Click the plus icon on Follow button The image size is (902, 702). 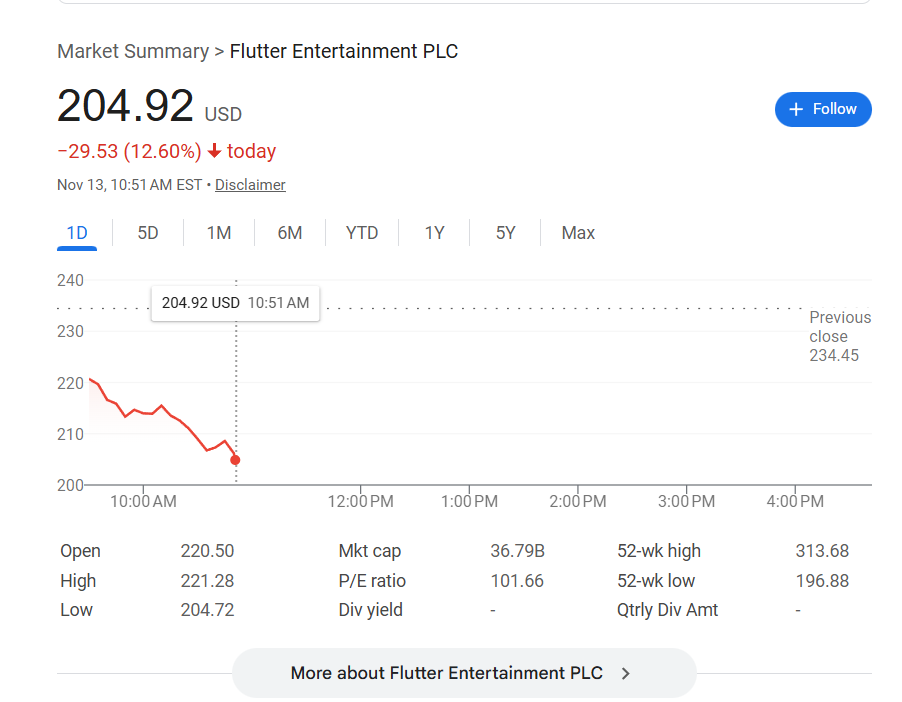[796, 109]
